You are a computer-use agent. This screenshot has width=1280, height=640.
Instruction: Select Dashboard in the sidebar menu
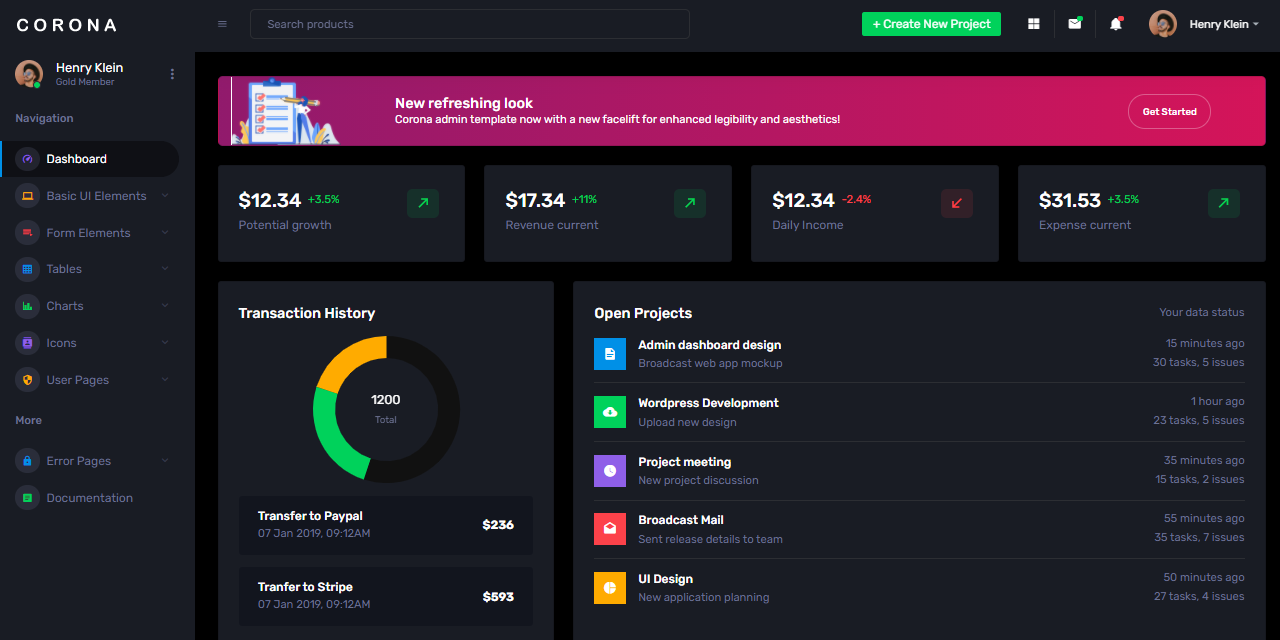[90, 159]
